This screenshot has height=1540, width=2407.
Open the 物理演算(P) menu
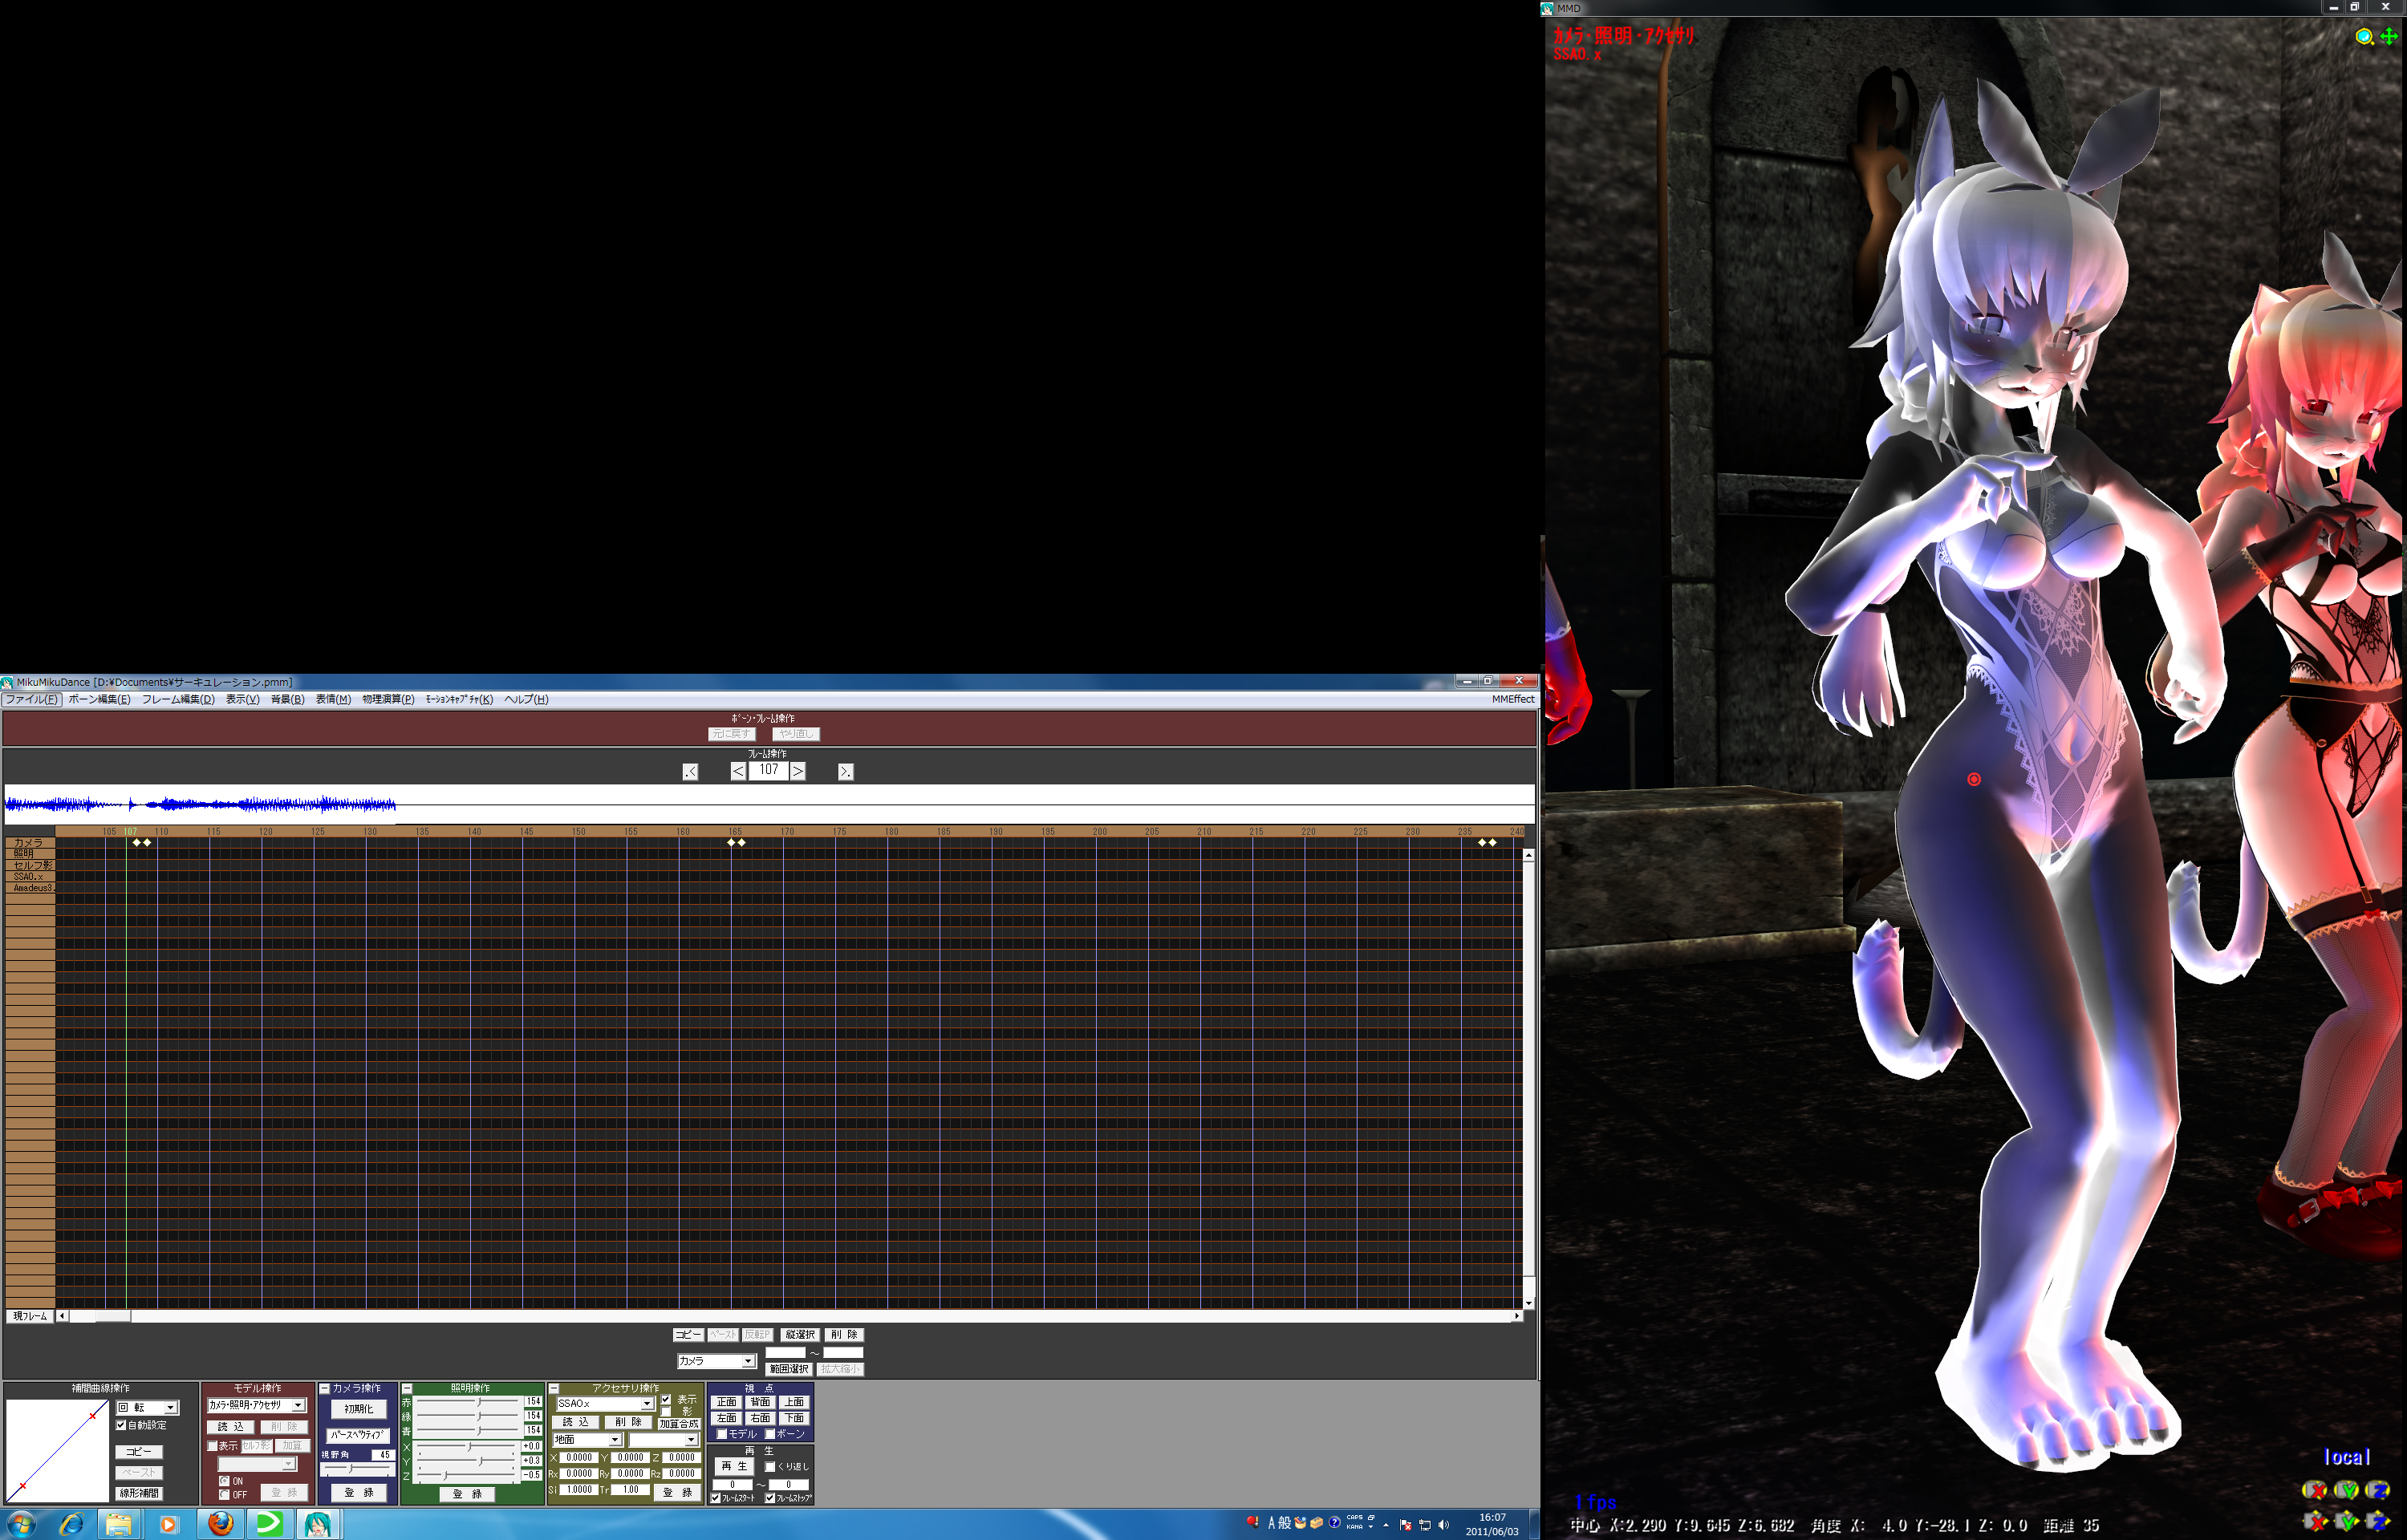(x=388, y=699)
